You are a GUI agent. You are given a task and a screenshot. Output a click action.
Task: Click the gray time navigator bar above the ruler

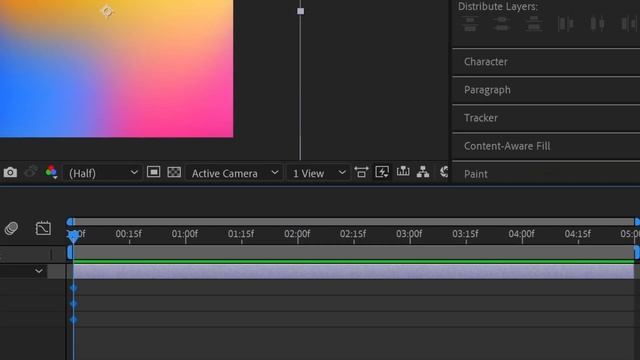[x=353, y=222]
